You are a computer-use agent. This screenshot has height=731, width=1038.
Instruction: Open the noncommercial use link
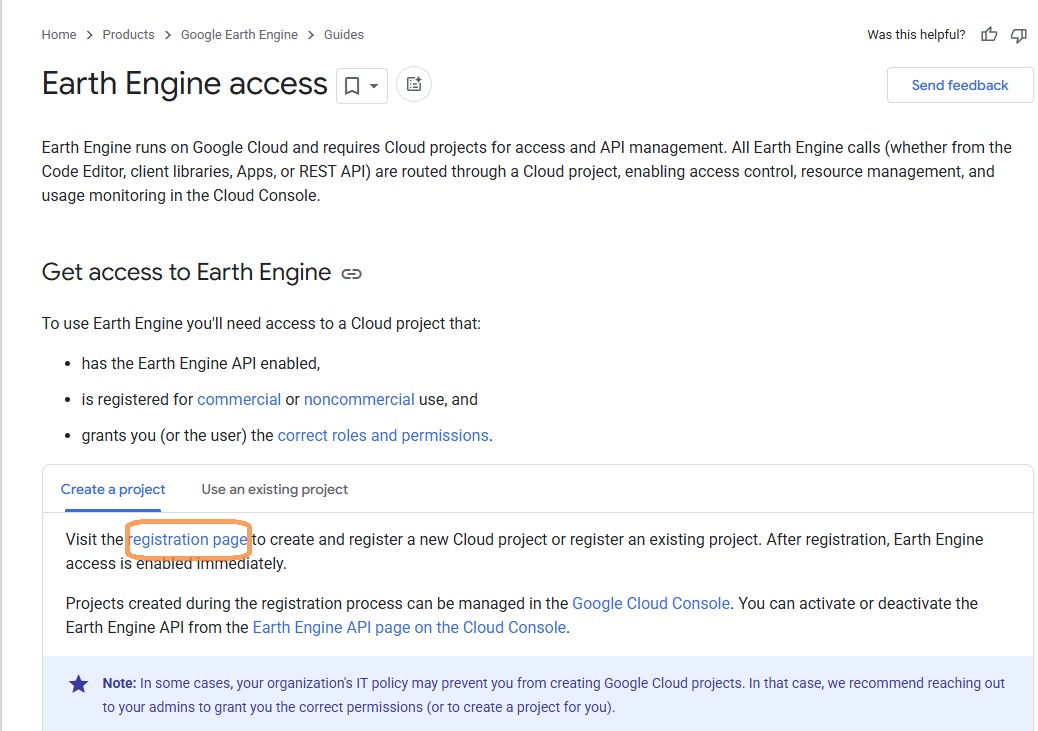point(359,399)
